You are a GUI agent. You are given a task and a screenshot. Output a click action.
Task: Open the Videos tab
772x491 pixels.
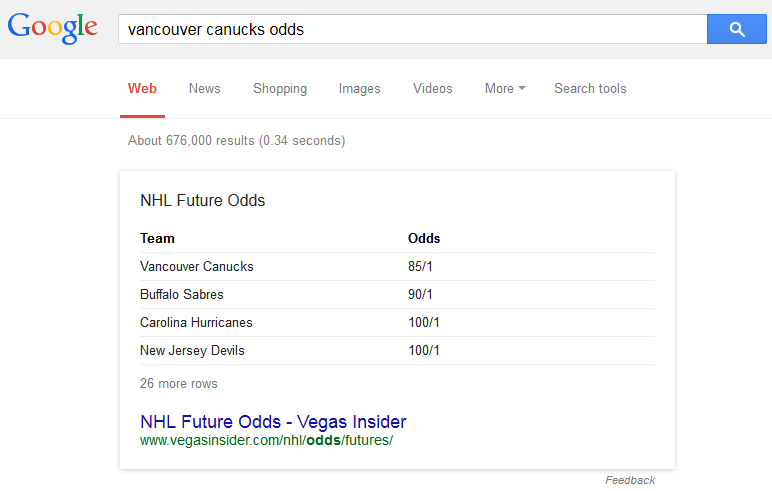tap(432, 88)
